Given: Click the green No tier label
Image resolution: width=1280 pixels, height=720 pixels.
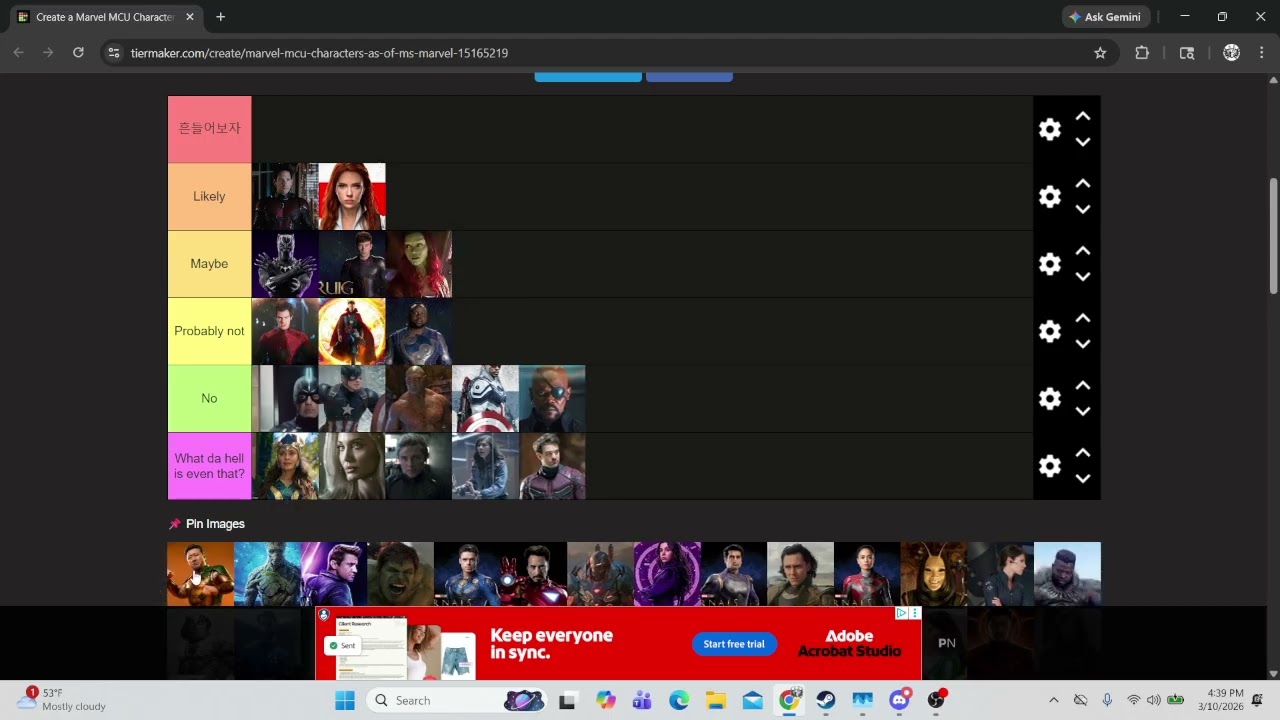Looking at the screenshot, I should pyautogui.click(x=209, y=398).
